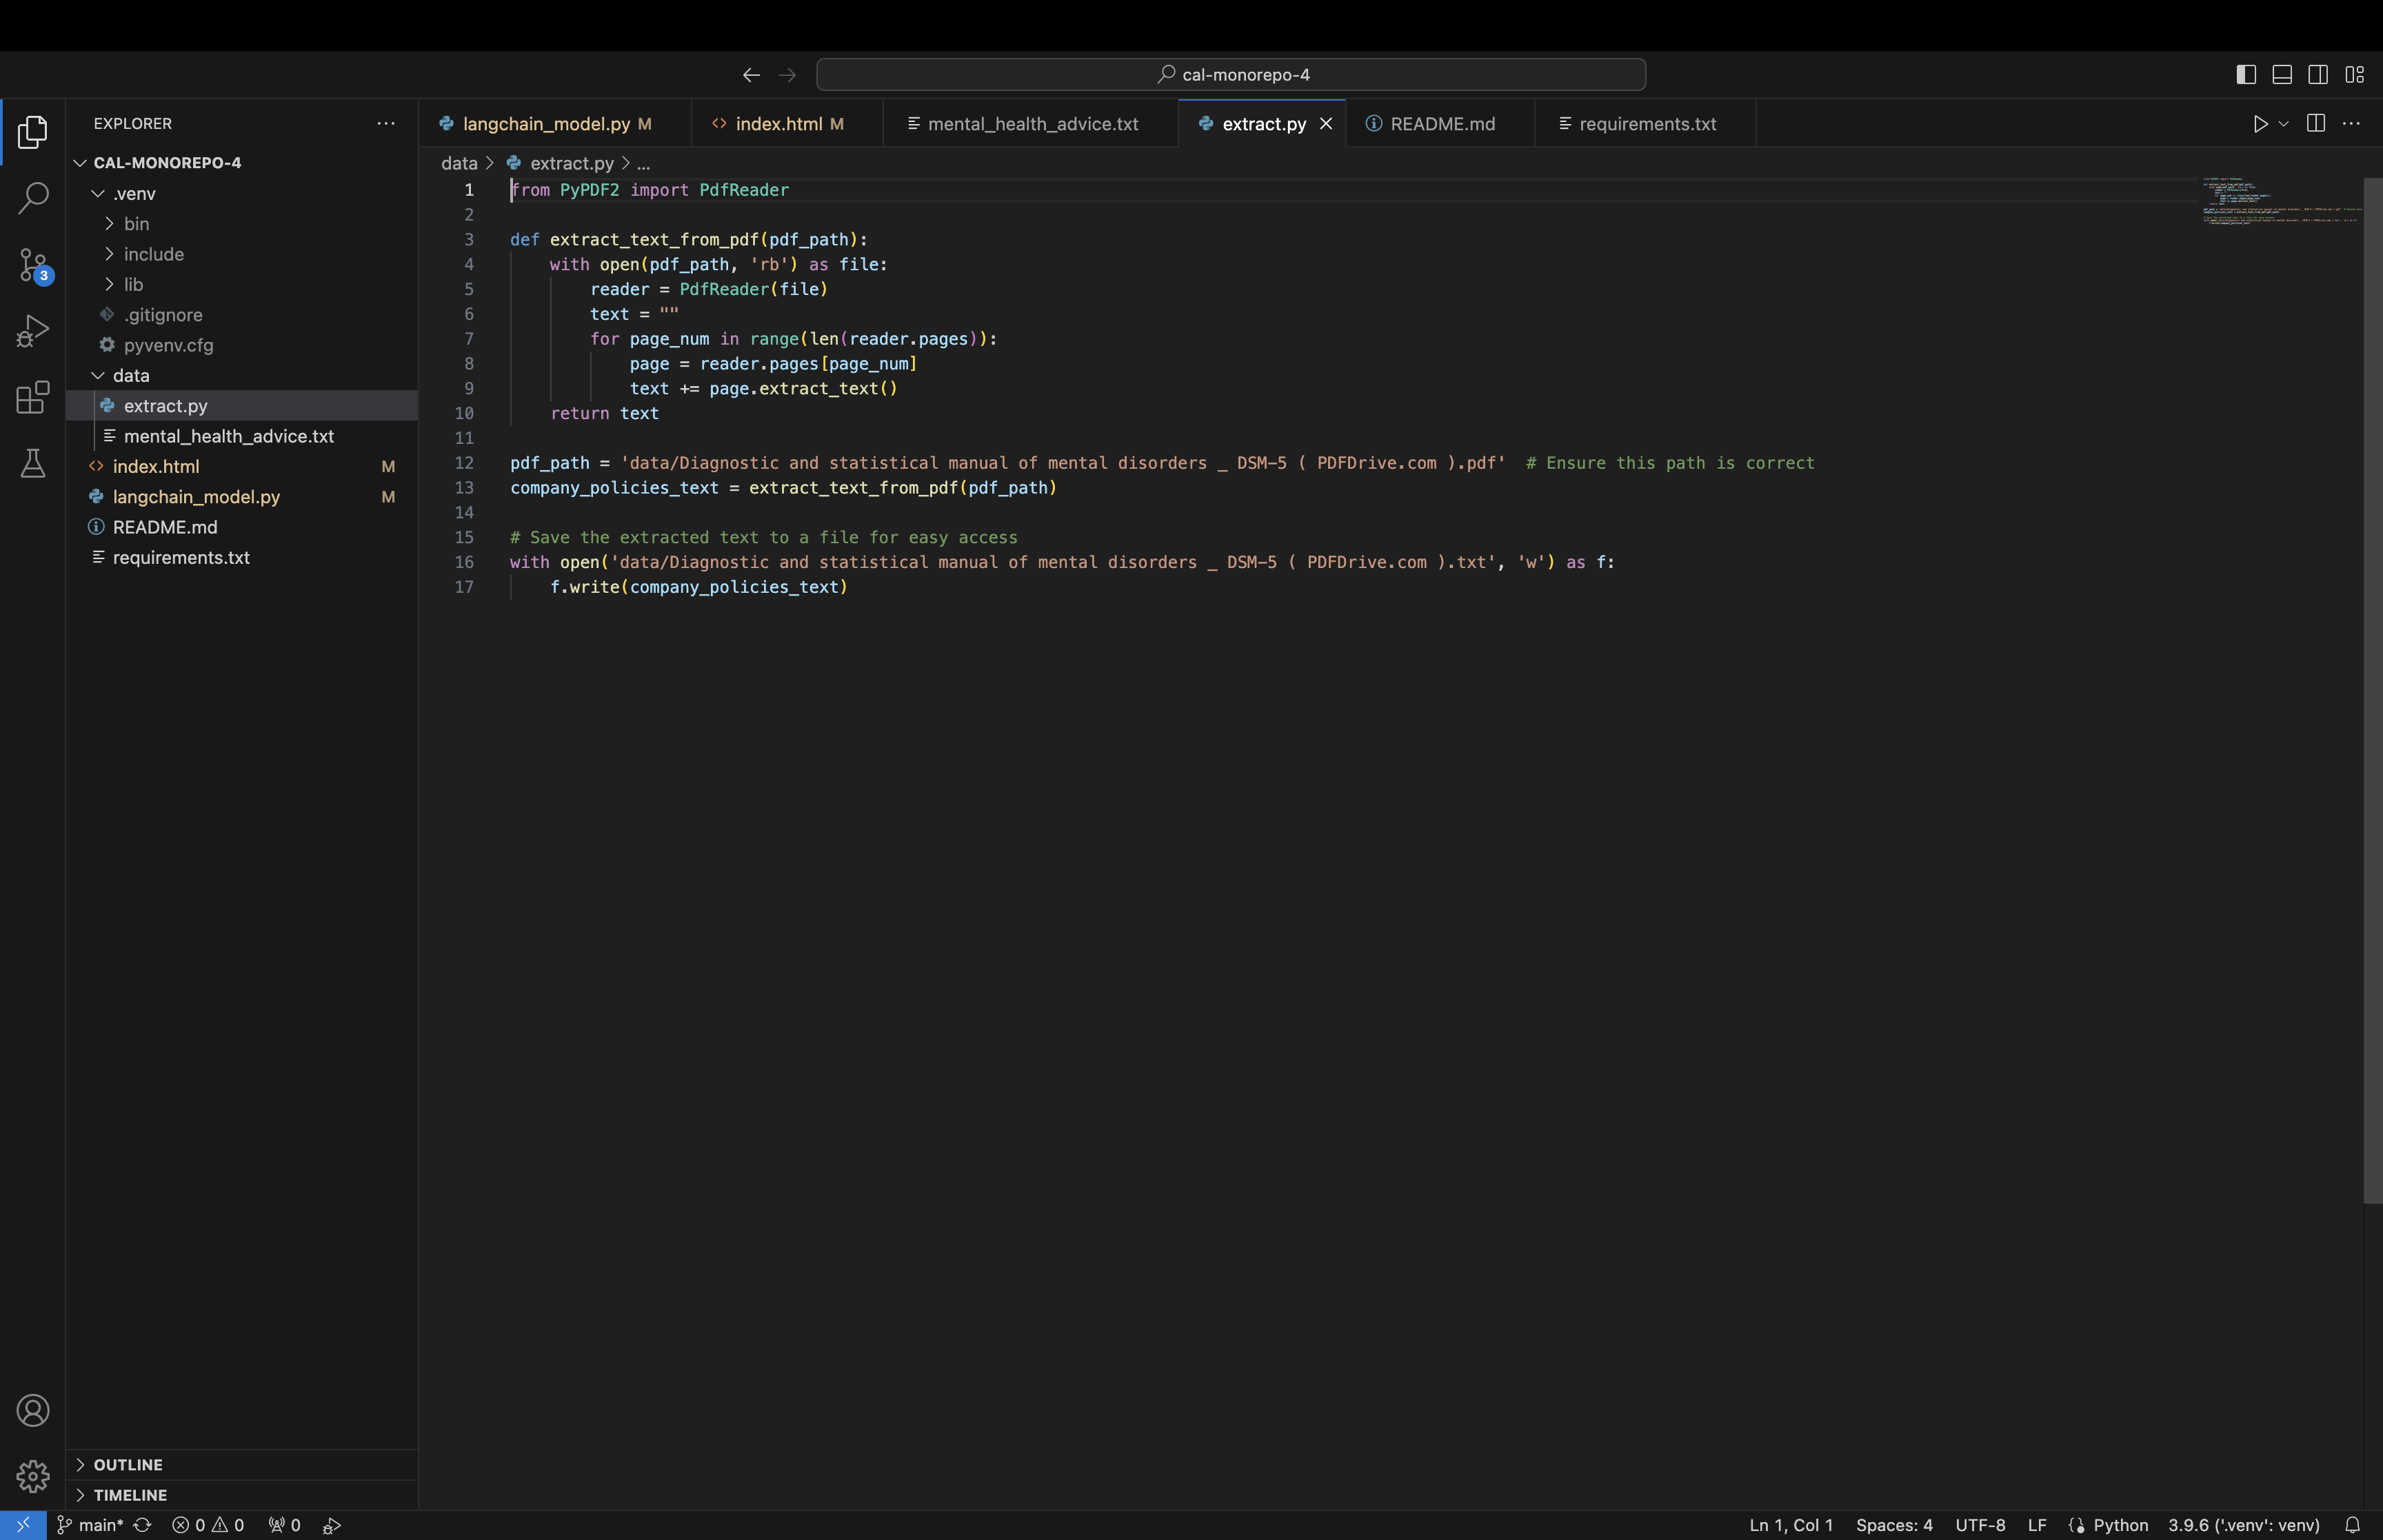
Task: Click the editor vertical scrollbar
Action: 2372,690
